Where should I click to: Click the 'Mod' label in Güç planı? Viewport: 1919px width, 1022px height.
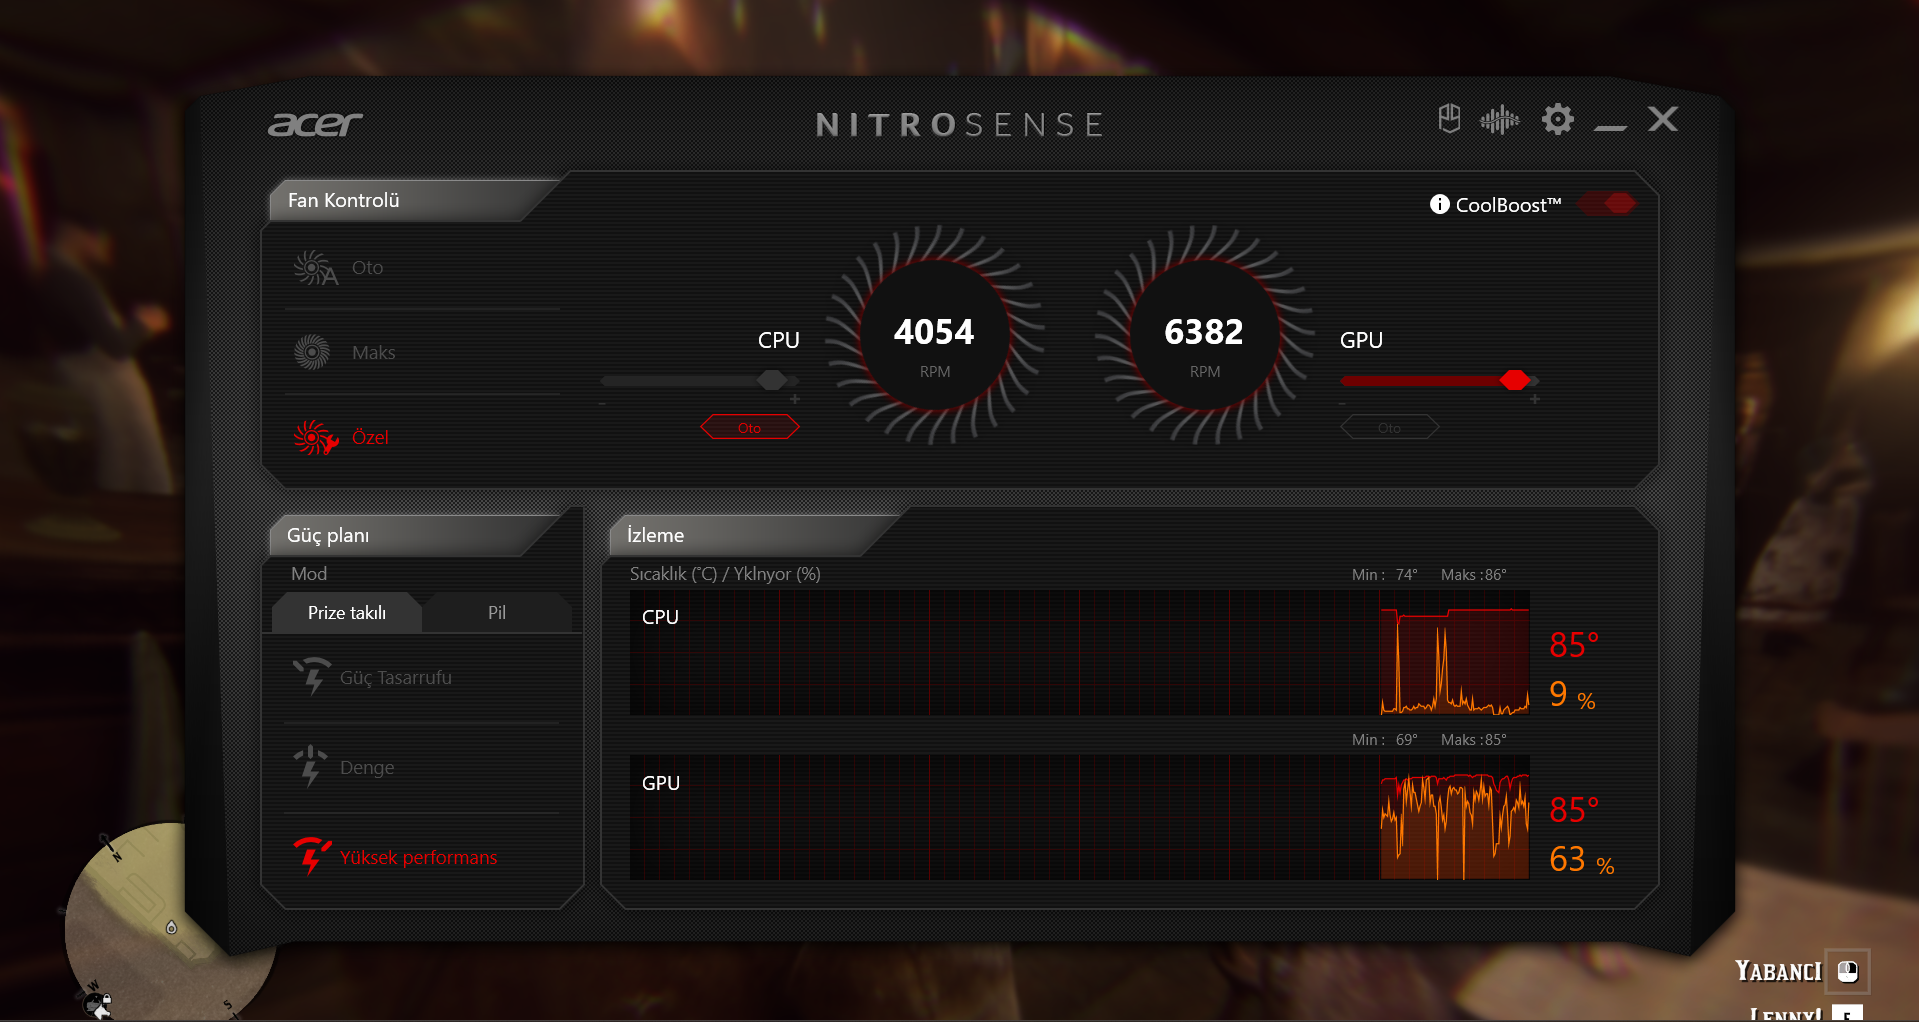coord(309,574)
